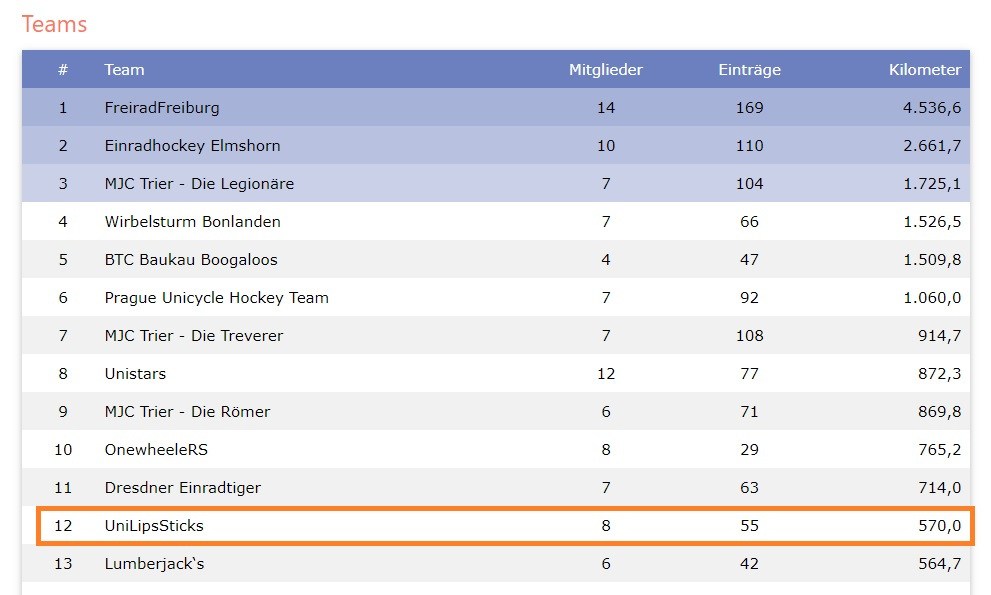Click the Kilometer column header
This screenshot has width=991, height=595.
(924, 70)
